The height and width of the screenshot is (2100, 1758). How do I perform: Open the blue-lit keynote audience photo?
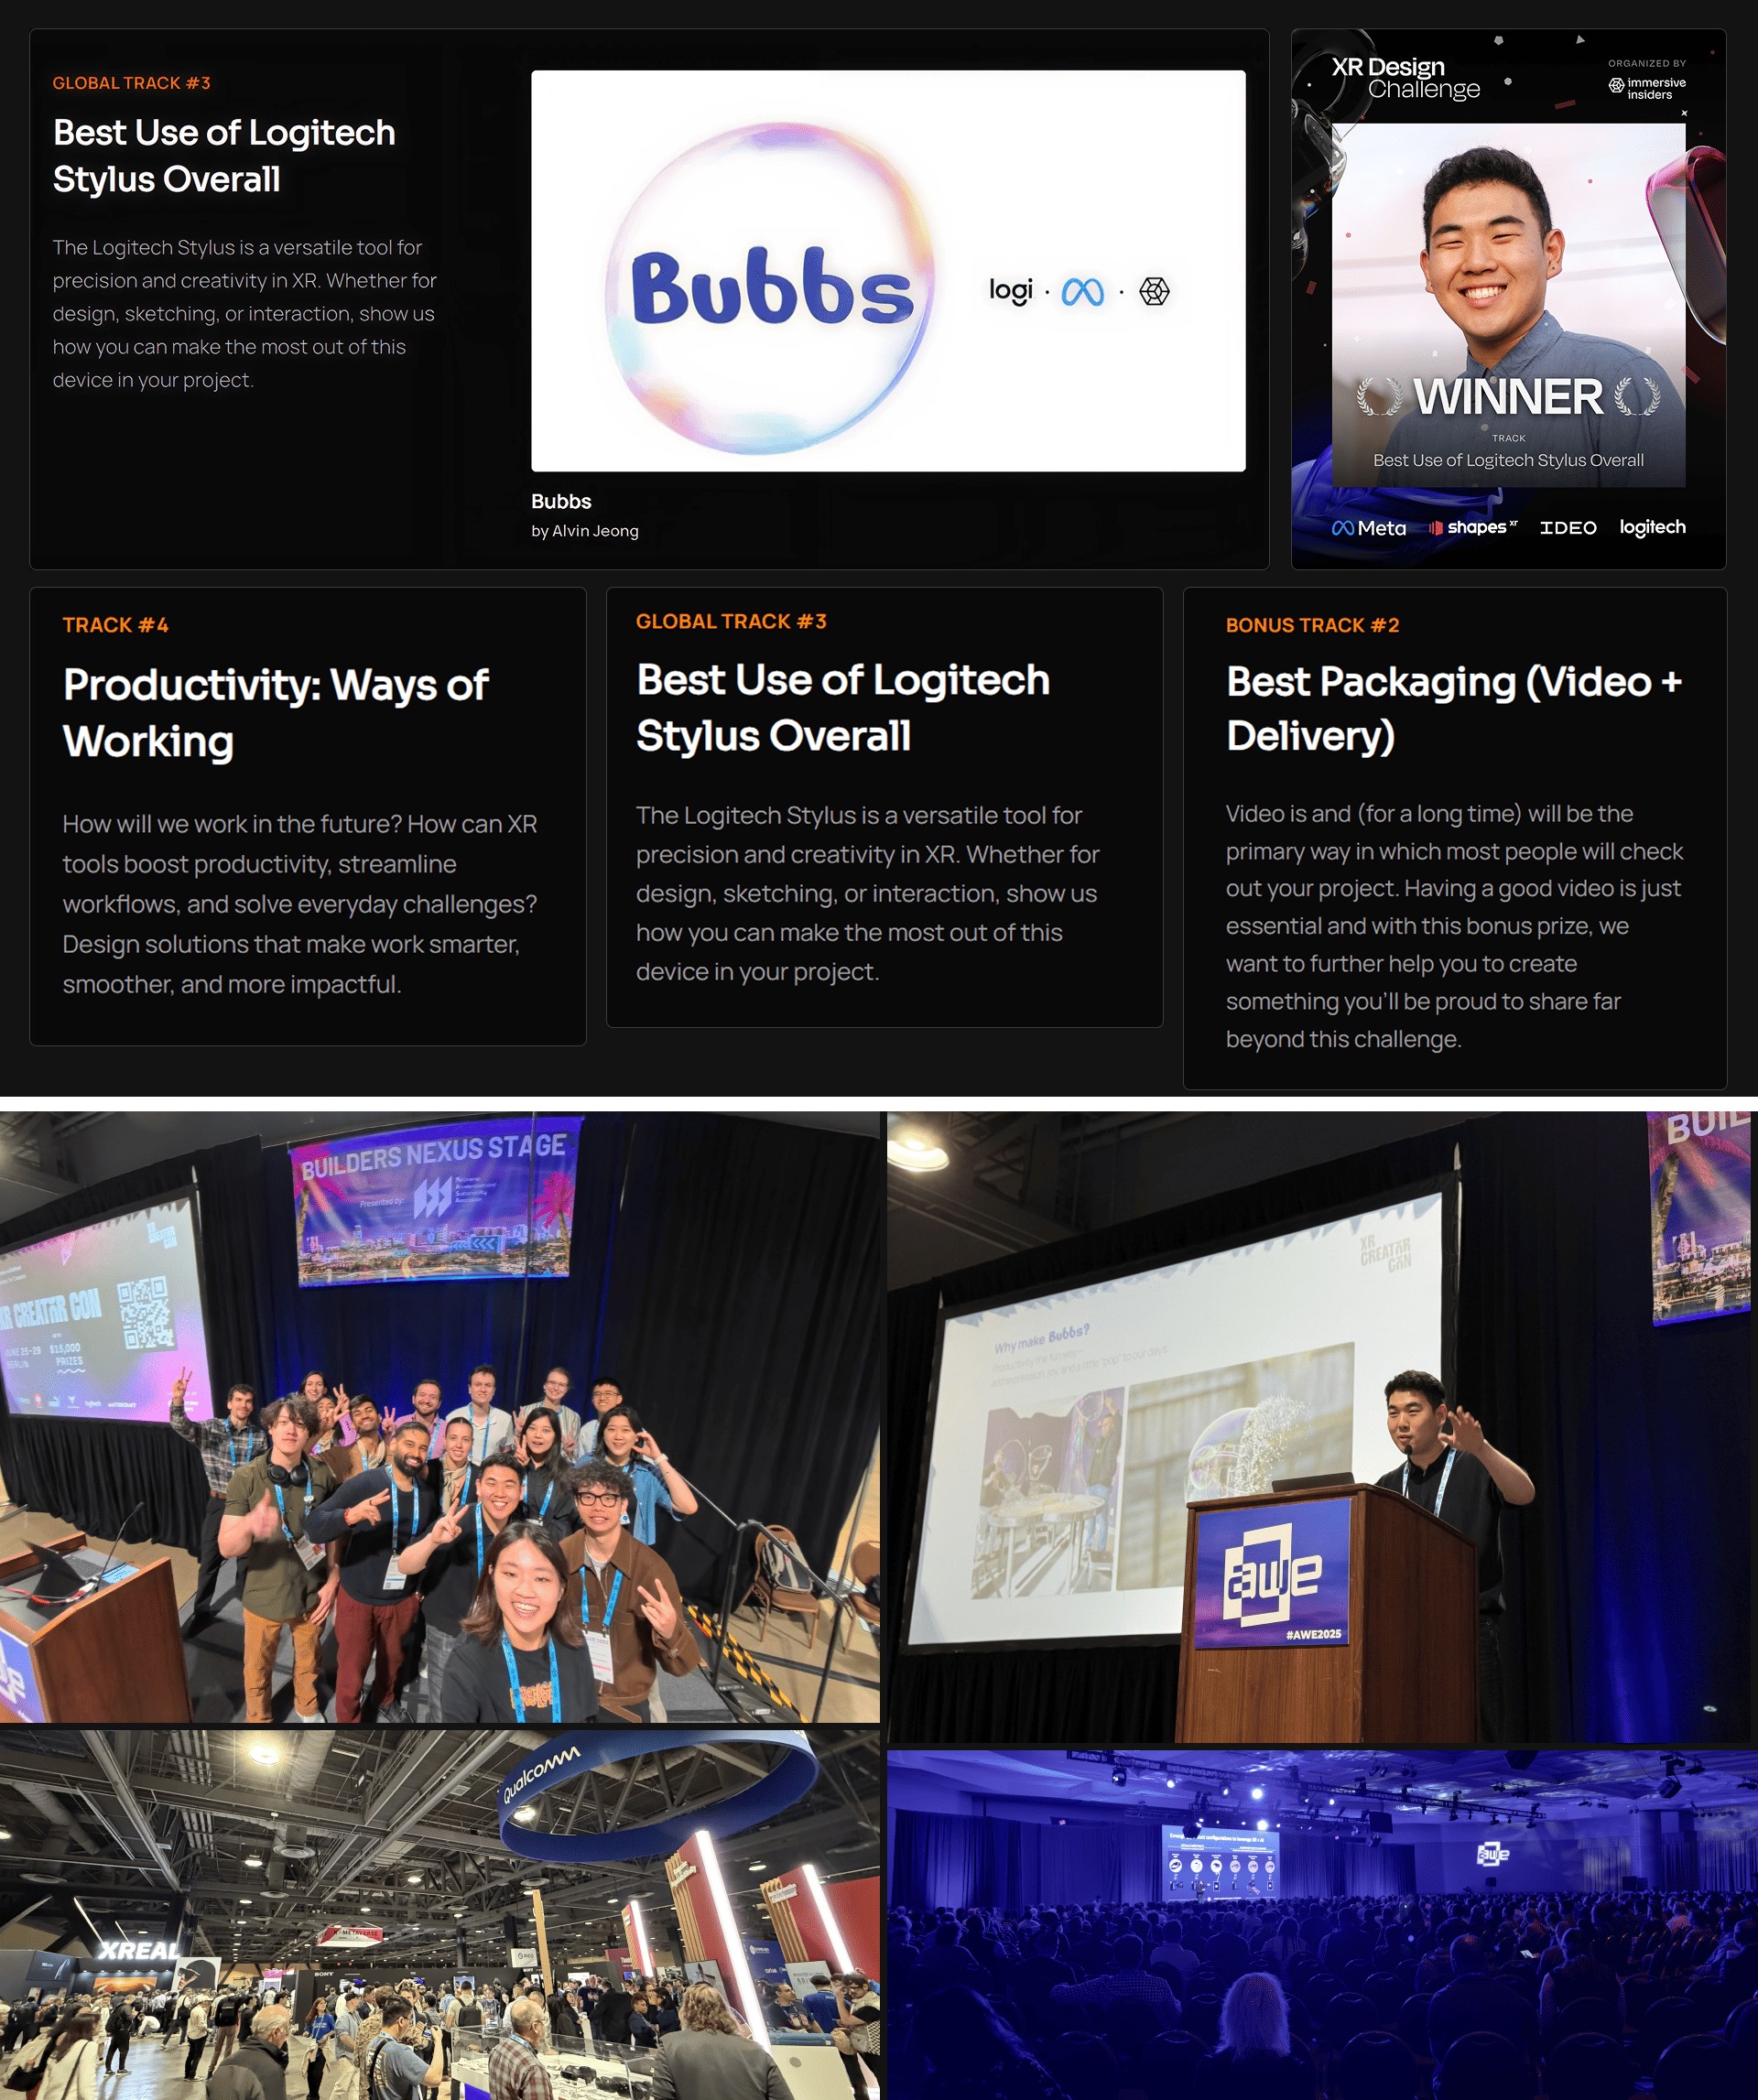(1322, 1924)
